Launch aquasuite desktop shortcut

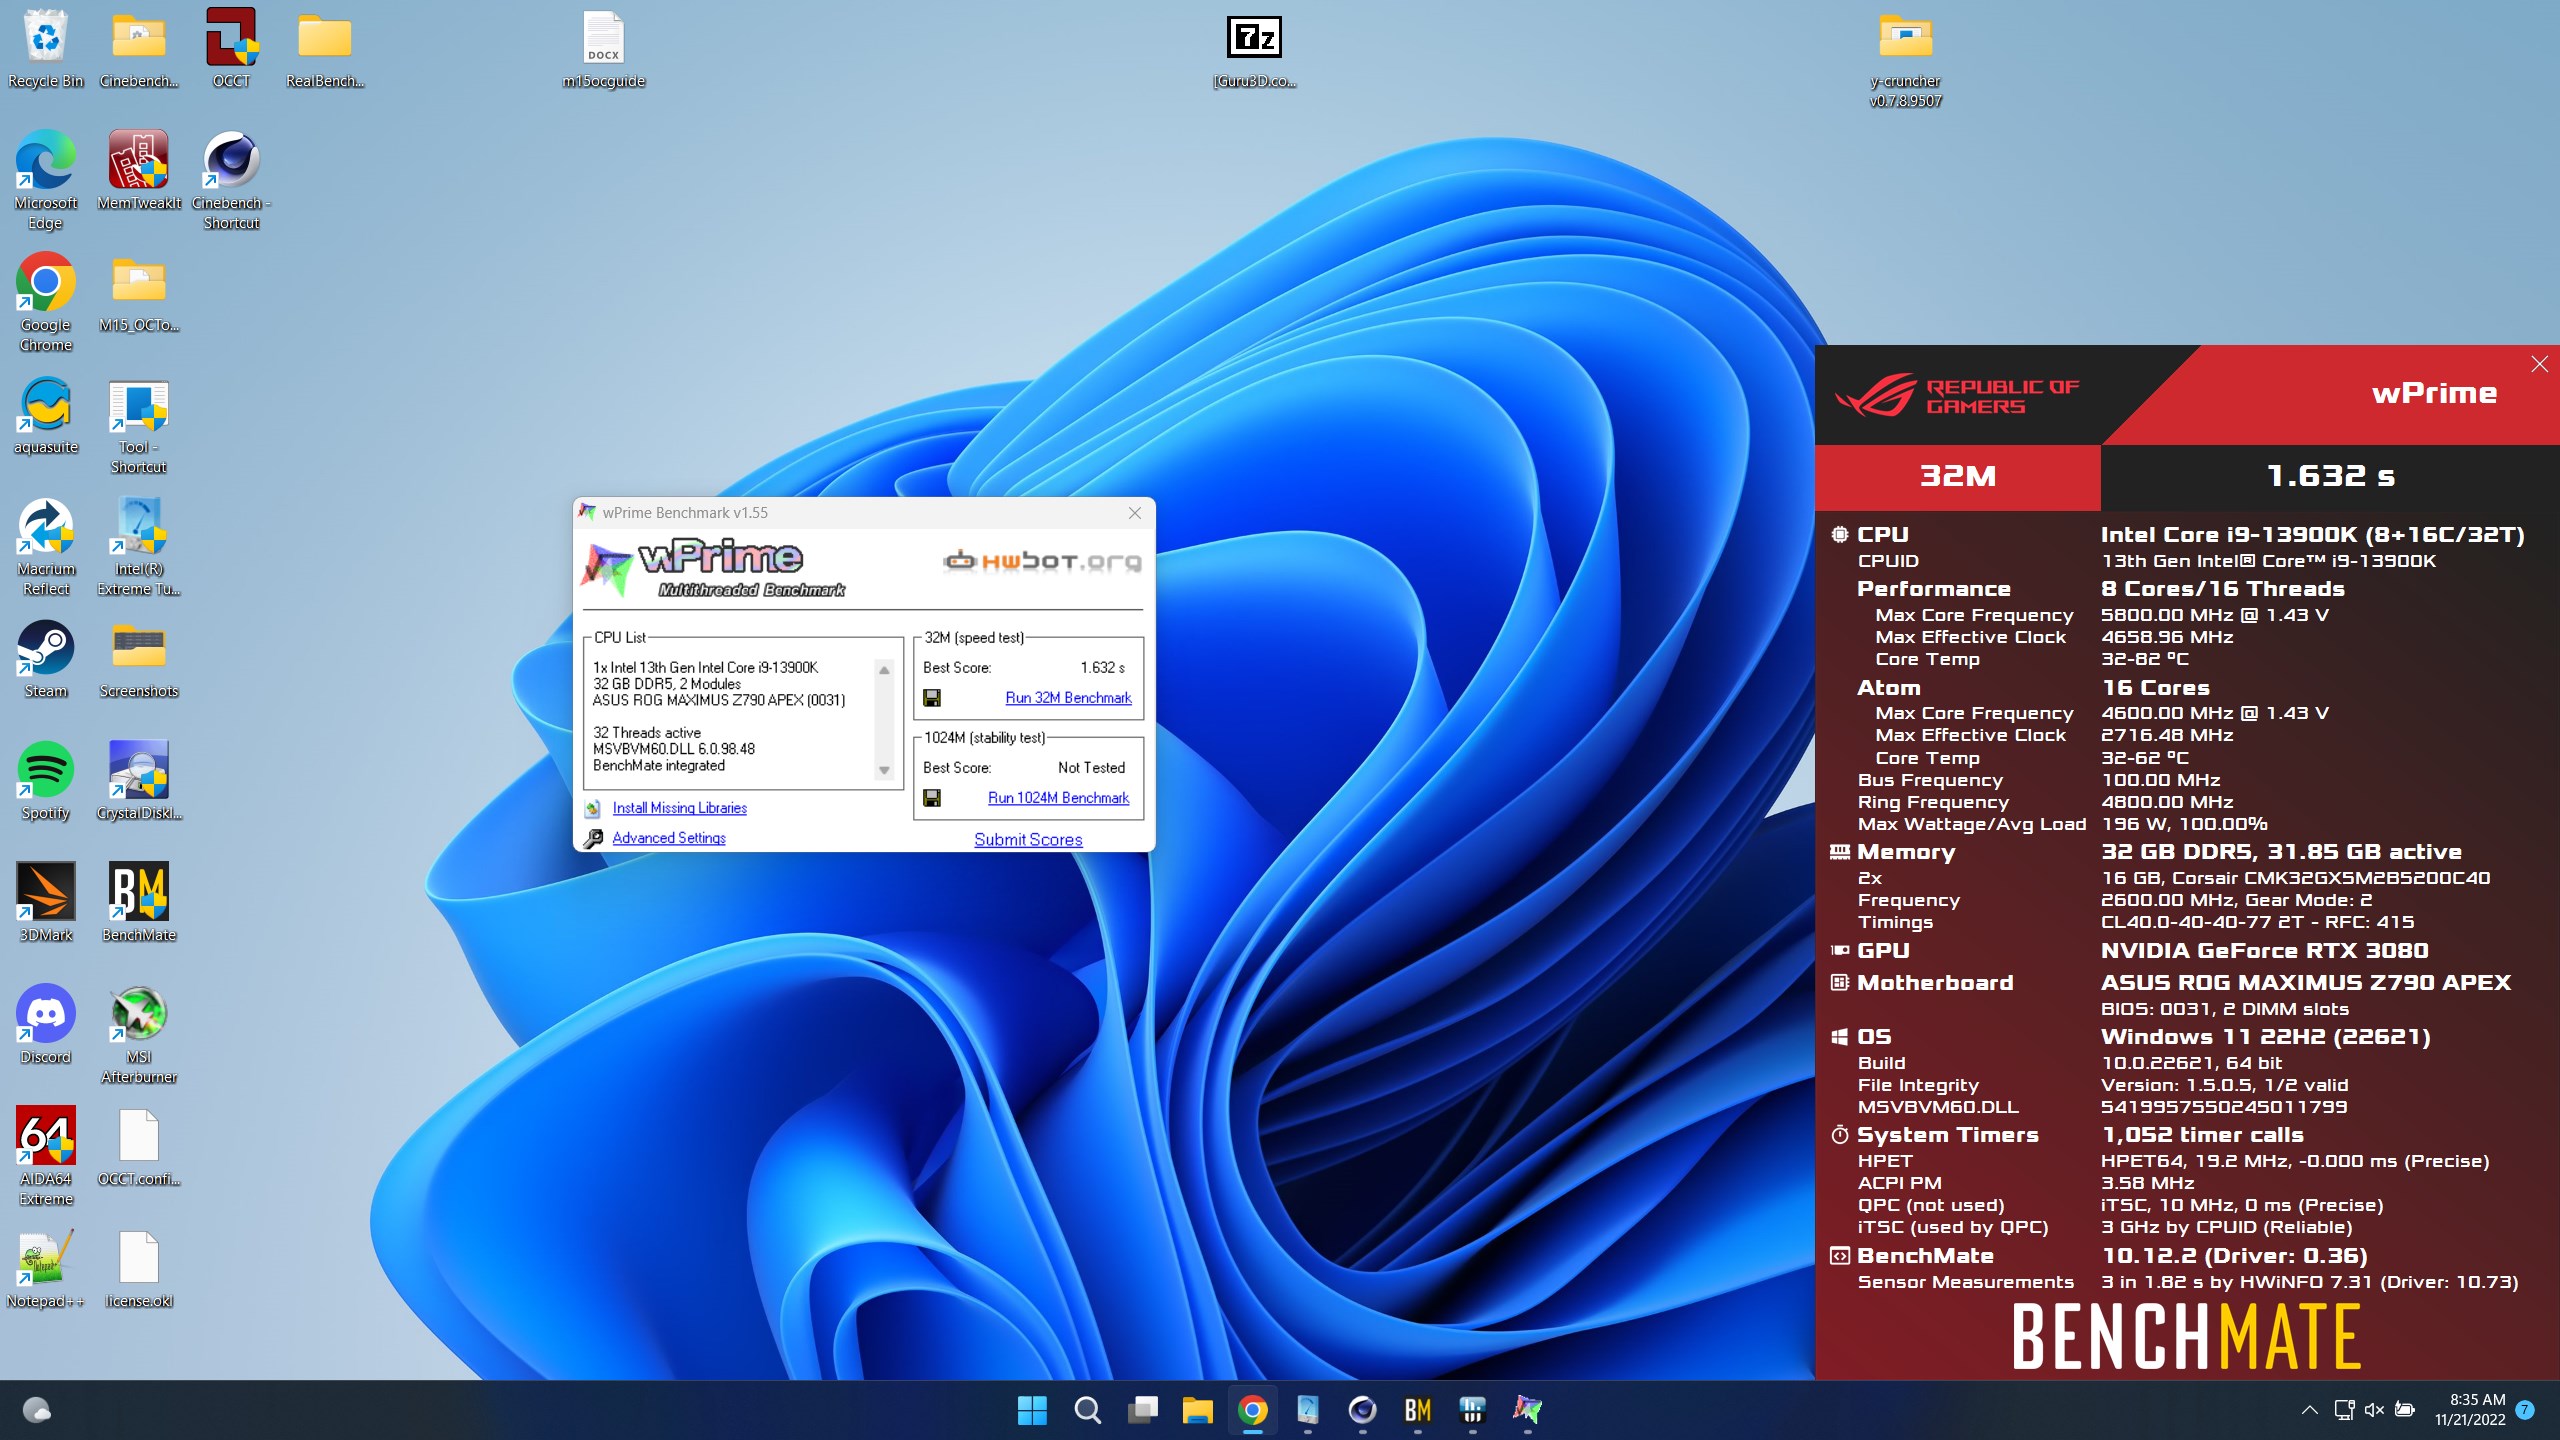(x=46, y=414)
